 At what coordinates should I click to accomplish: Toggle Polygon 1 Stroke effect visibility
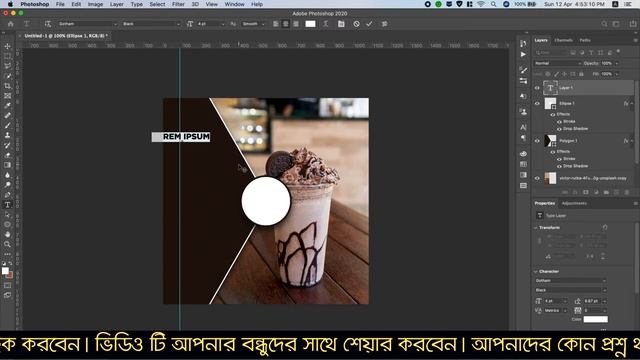(x=559, y=159)
